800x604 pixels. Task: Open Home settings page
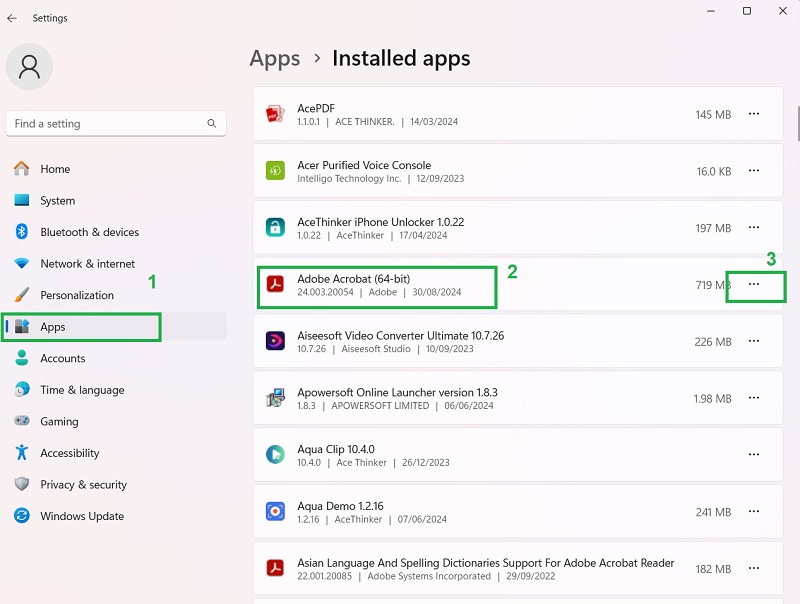click(116, 169)
